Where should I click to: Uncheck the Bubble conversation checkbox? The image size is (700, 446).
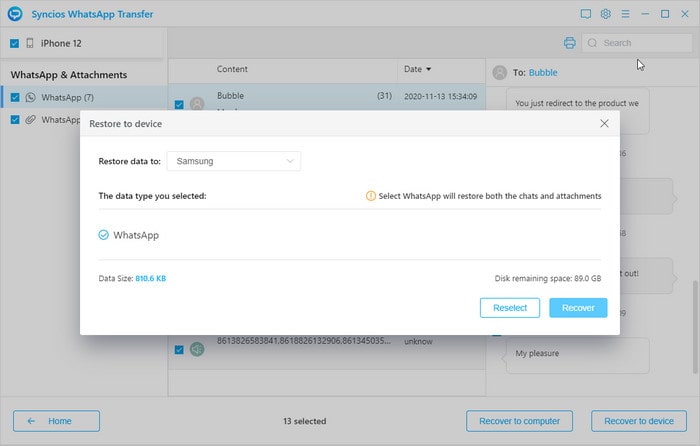[179, 104]
